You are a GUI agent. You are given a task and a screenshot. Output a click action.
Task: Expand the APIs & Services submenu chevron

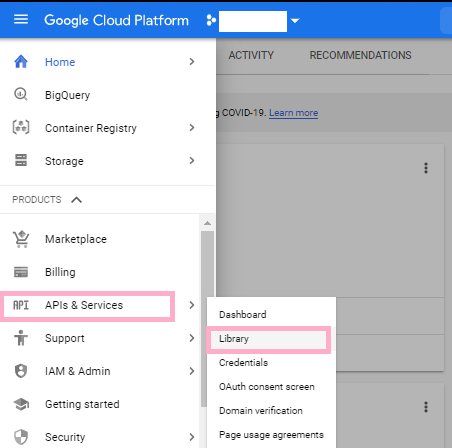click(192, 305)
